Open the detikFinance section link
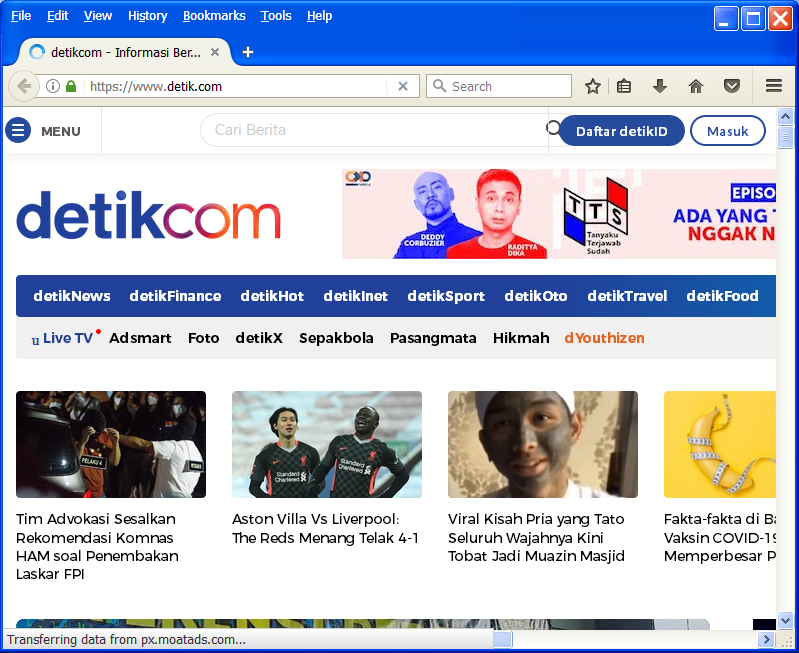The image size is (799, 653). [x=175, y=296]
